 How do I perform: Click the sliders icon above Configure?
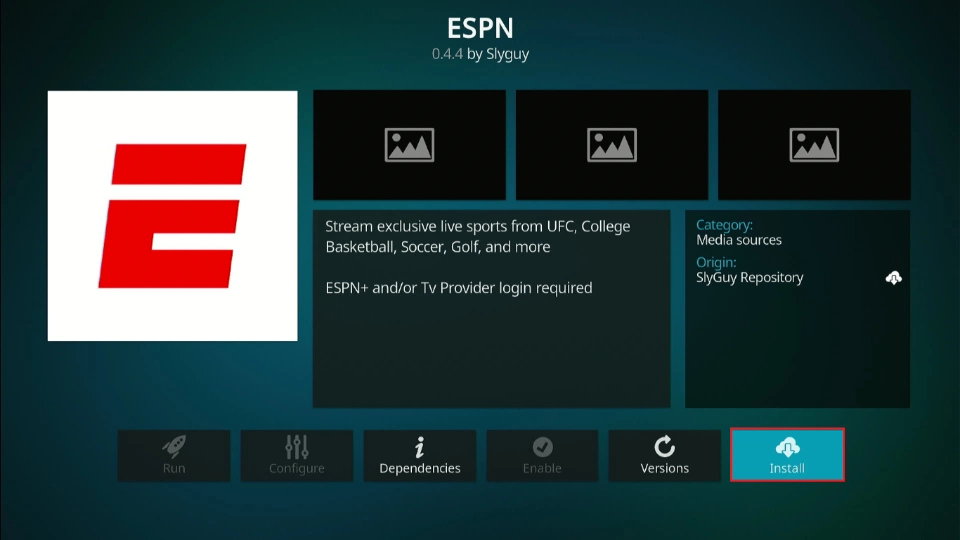click(297, 447)
